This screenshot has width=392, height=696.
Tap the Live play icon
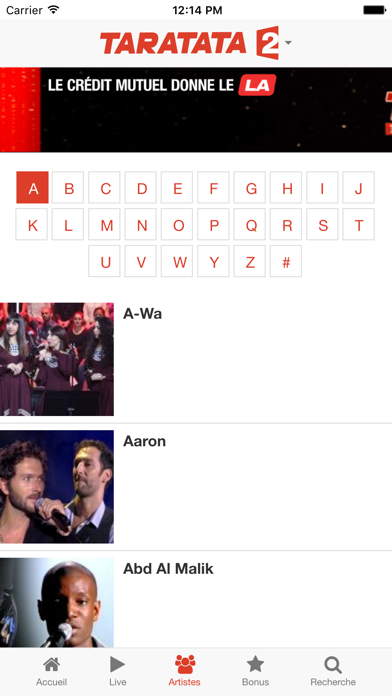coord(118,664)
